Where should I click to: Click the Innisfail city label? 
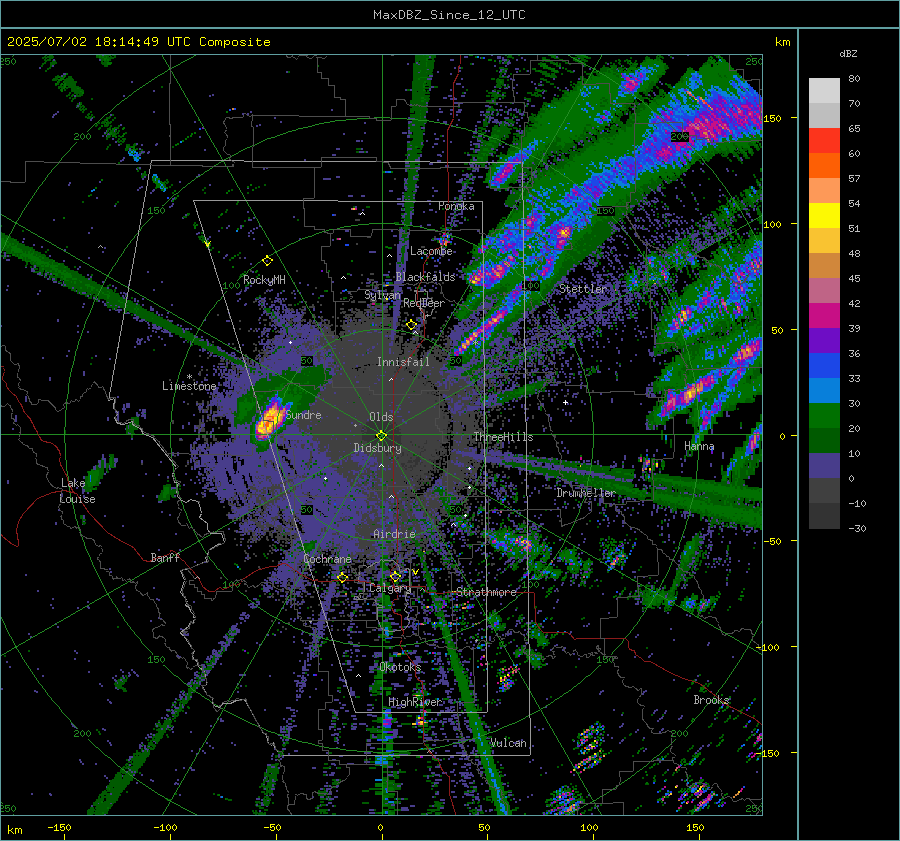(x=403, y=362)
